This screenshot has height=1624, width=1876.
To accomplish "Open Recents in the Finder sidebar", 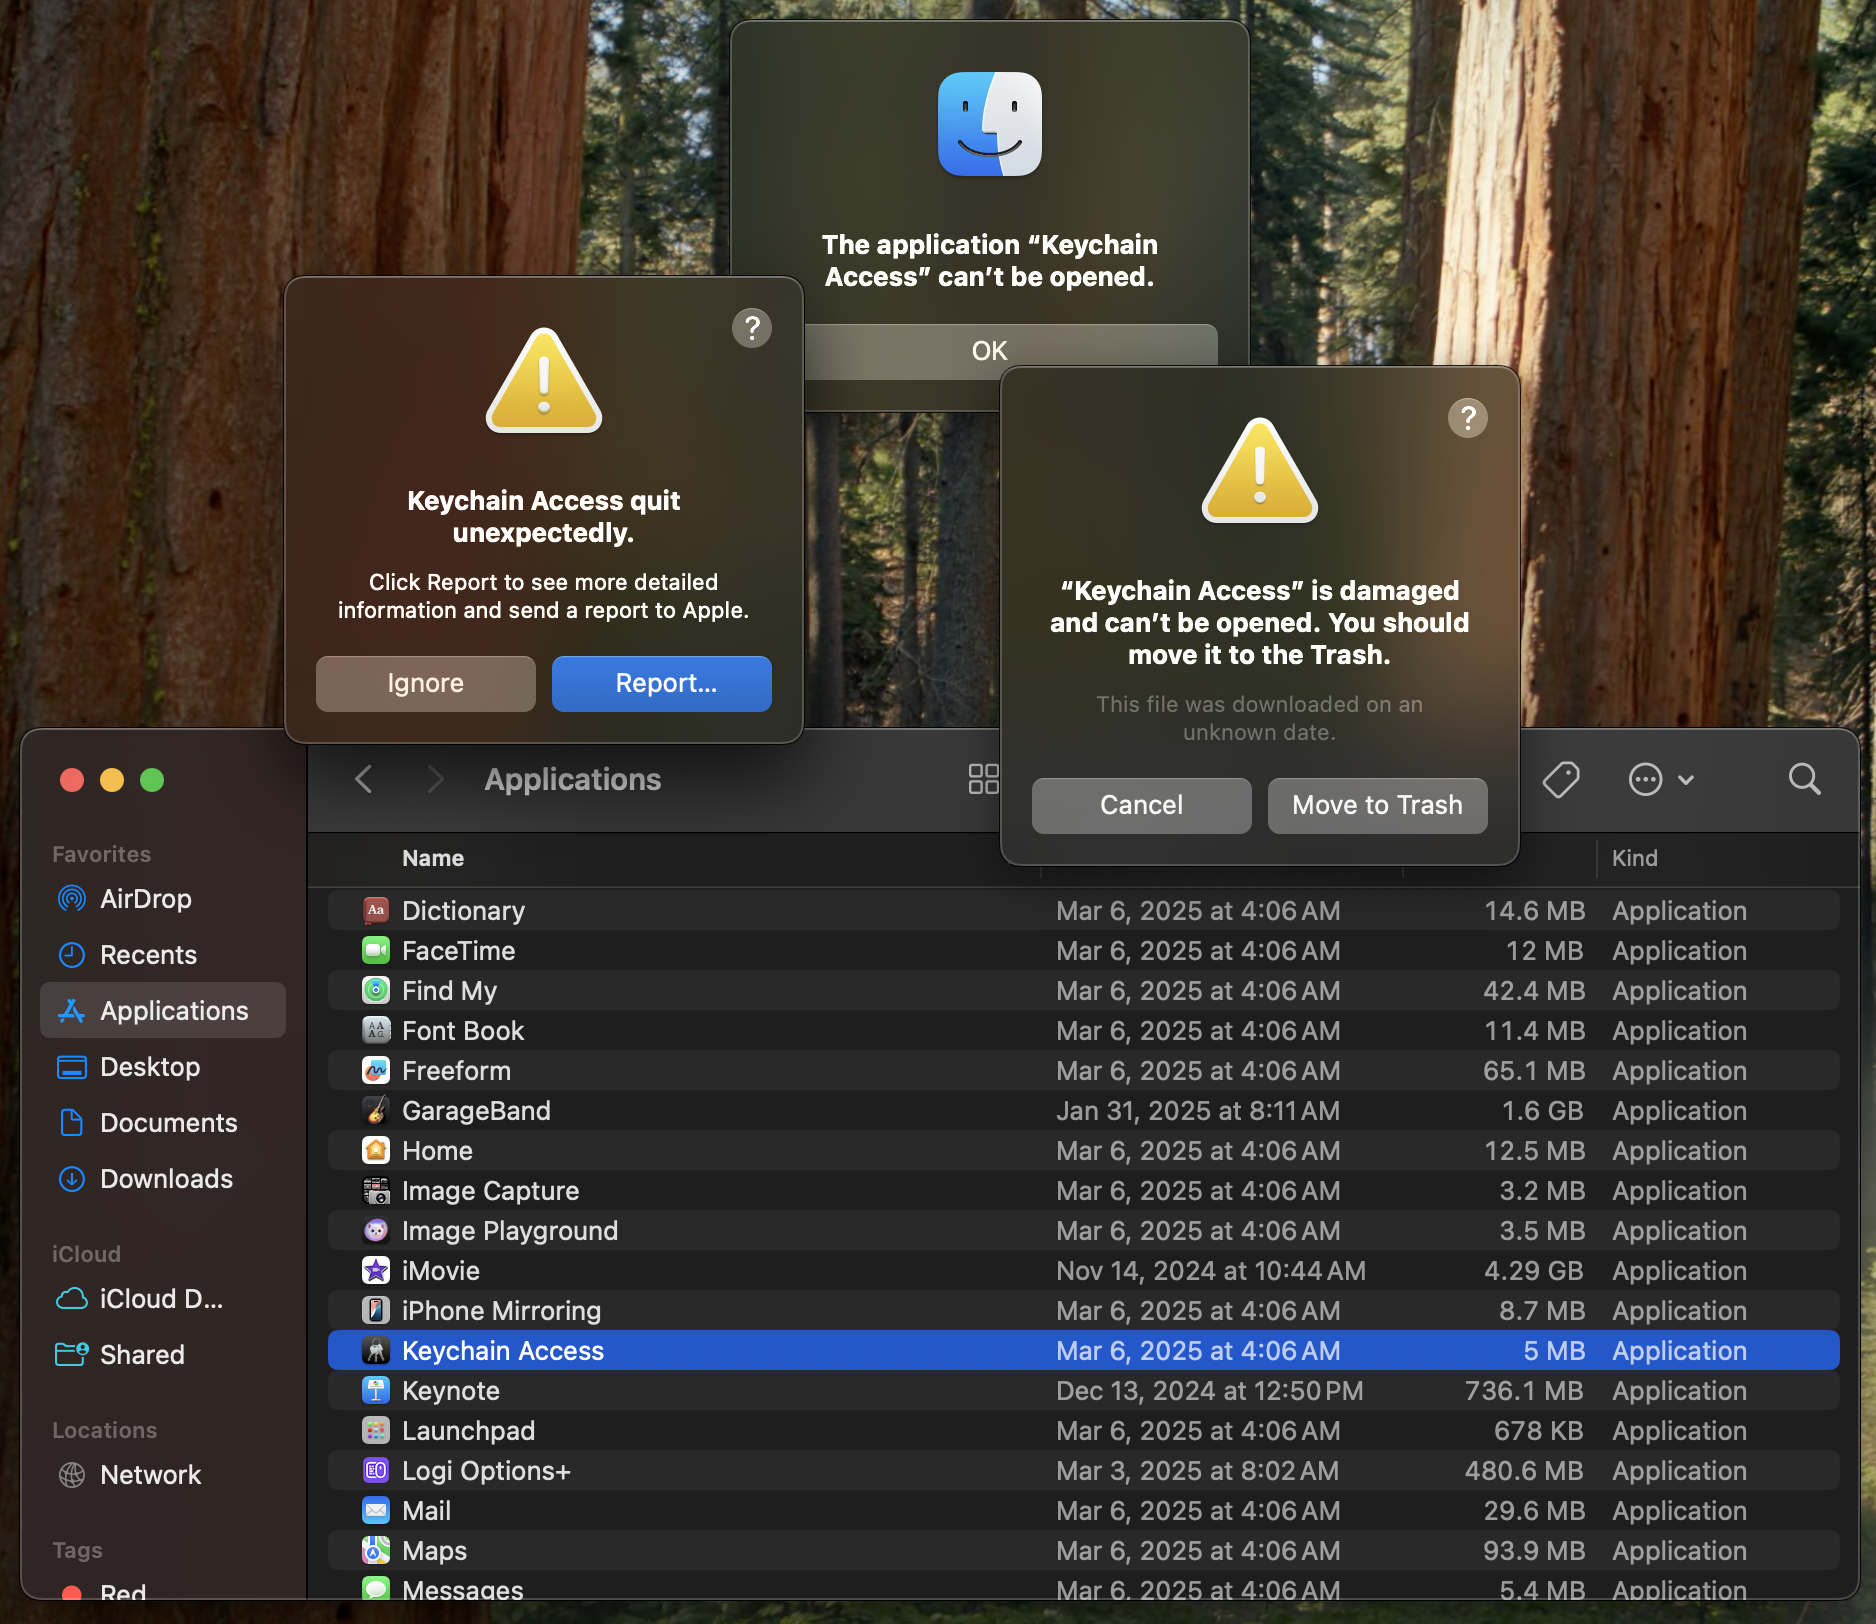I will (163, 954).
